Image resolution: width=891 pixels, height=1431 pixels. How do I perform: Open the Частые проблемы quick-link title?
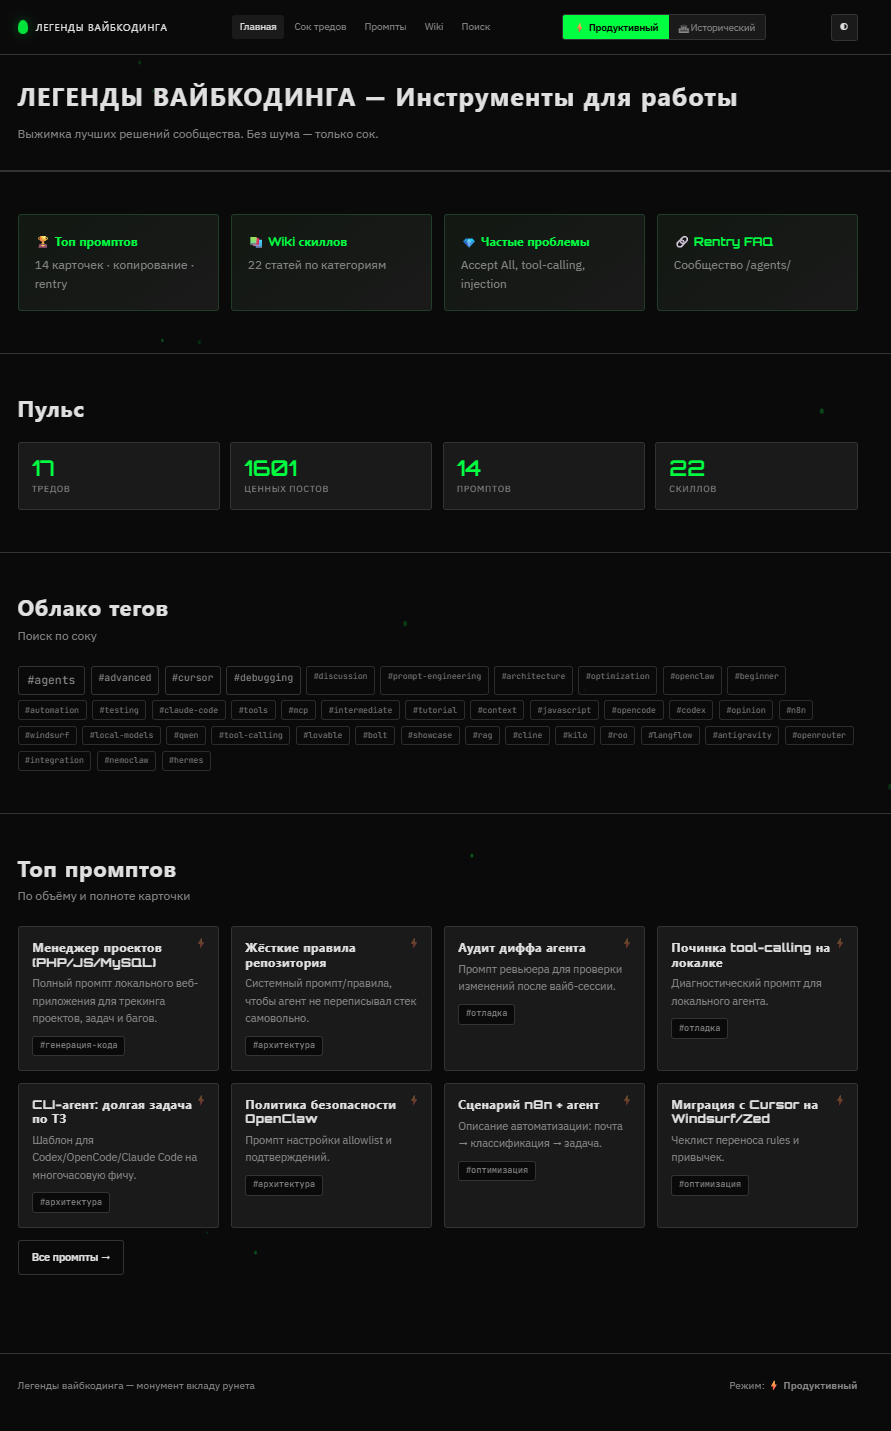point(535,242)
